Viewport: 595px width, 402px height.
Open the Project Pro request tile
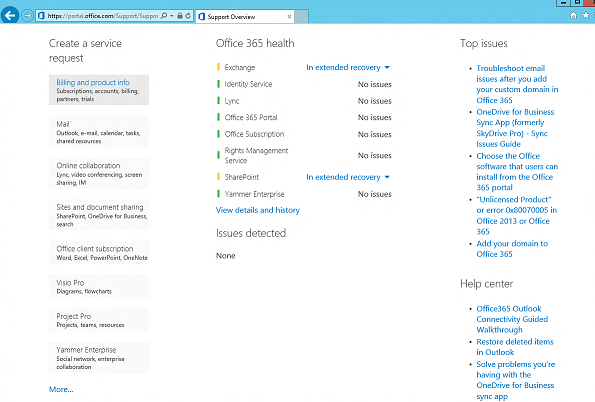(x=99, y=320)
